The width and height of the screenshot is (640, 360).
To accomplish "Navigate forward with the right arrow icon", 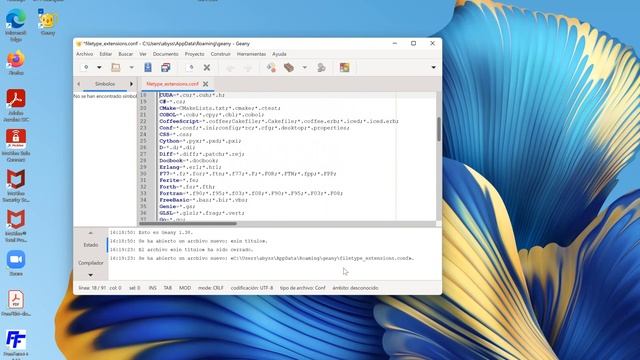I will [248, 68].
